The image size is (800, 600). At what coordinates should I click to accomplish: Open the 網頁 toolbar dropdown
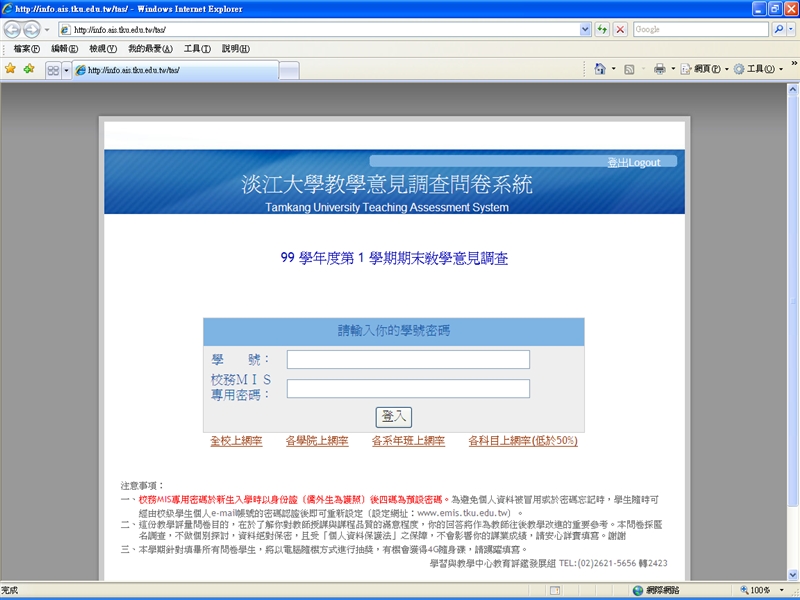[705, 69]
